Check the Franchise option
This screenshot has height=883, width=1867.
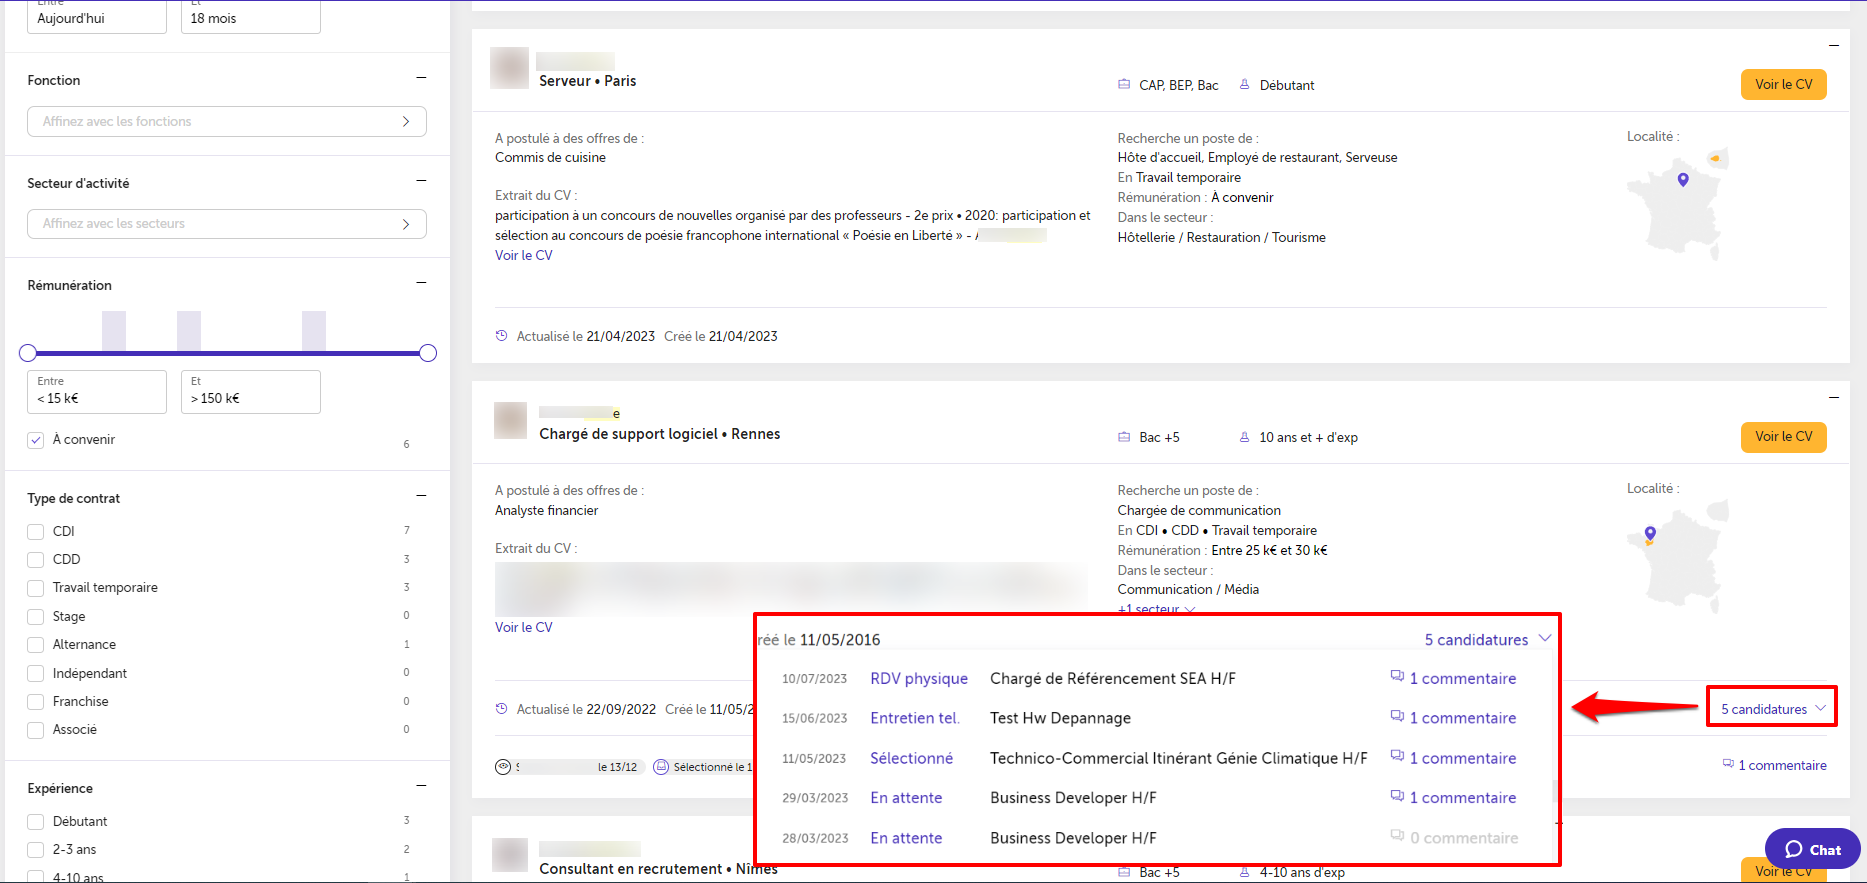point(36,702)
